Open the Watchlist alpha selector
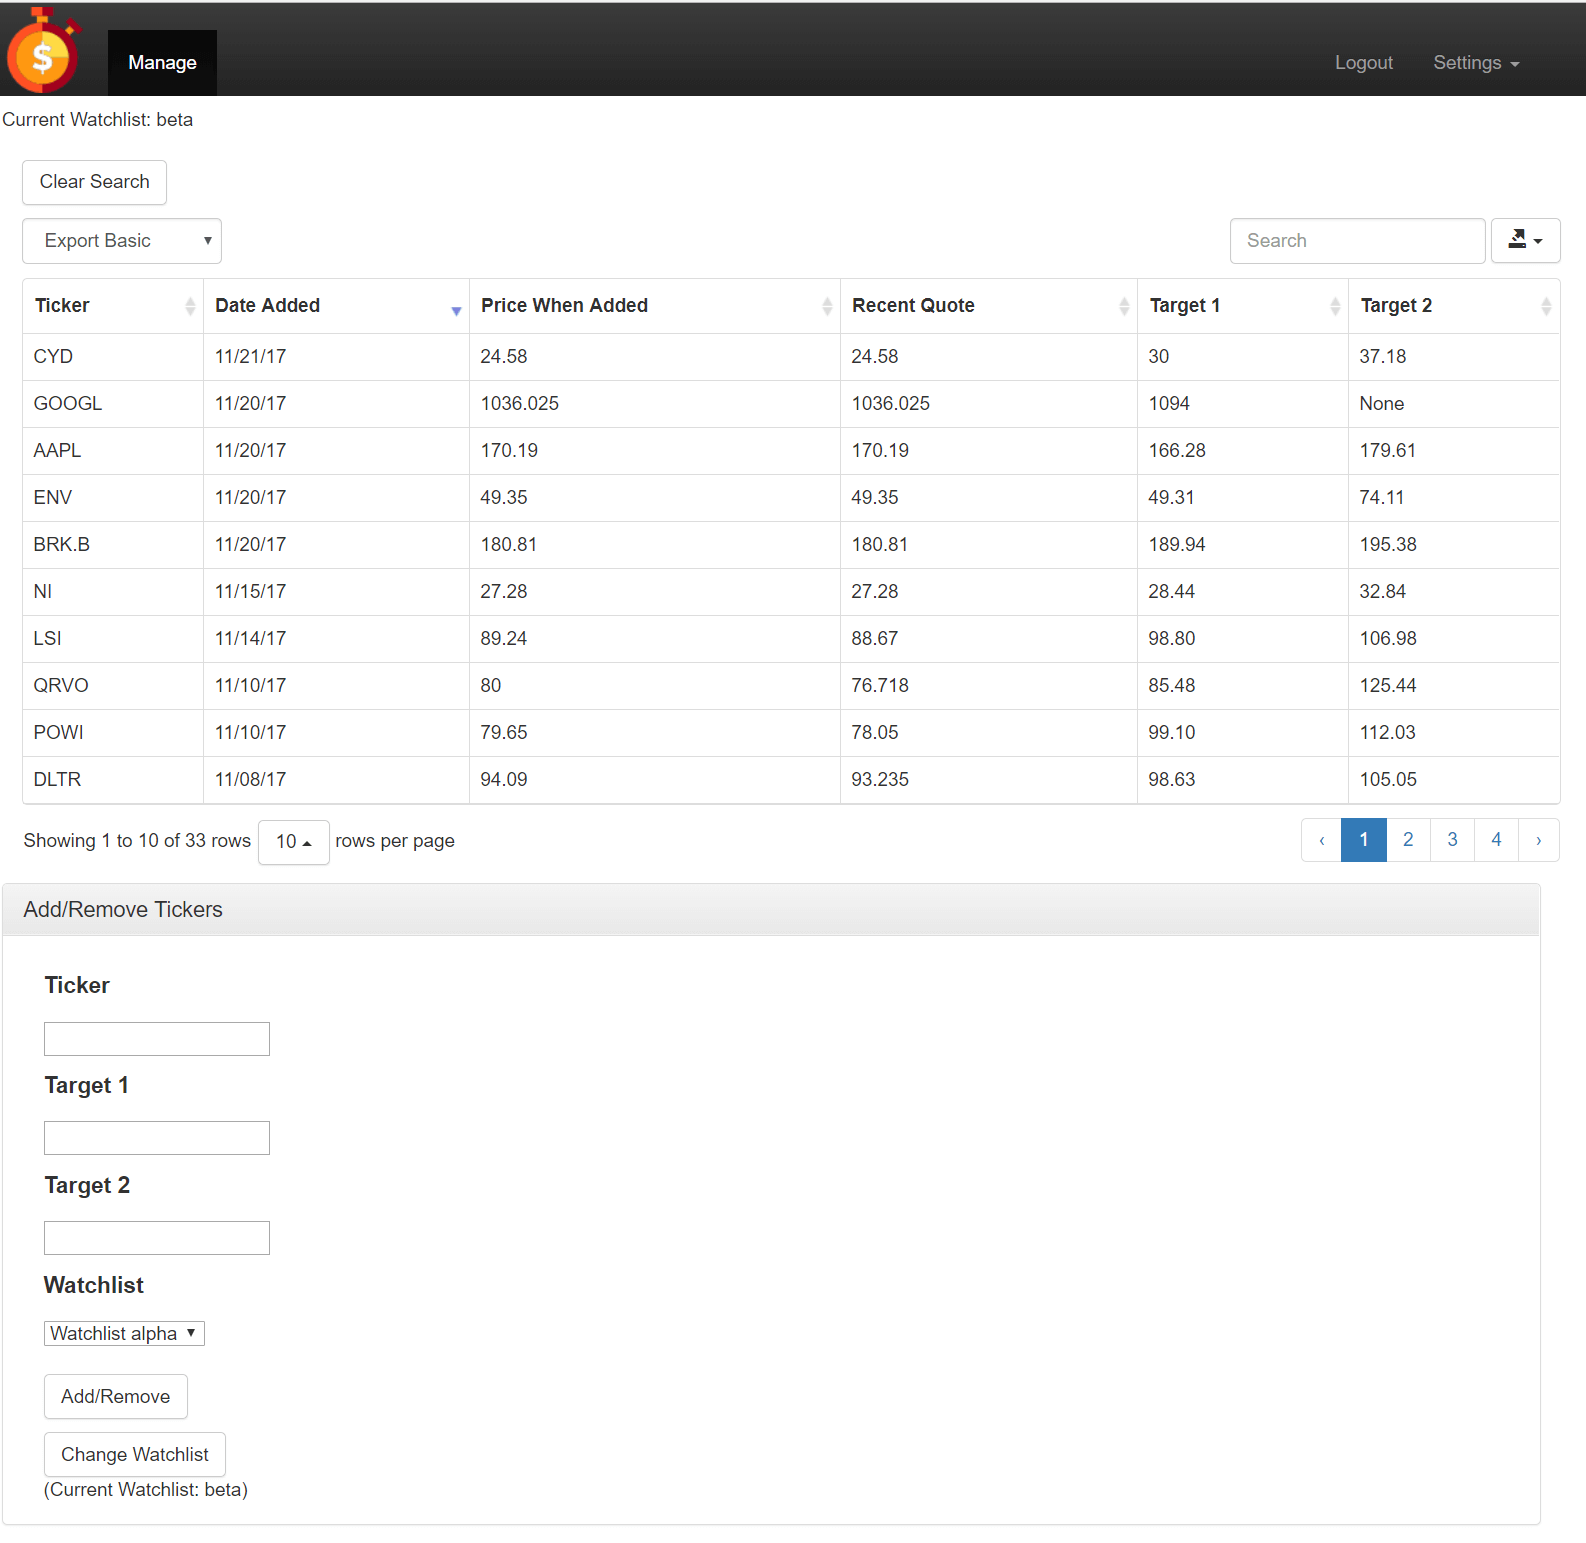 124,1334
